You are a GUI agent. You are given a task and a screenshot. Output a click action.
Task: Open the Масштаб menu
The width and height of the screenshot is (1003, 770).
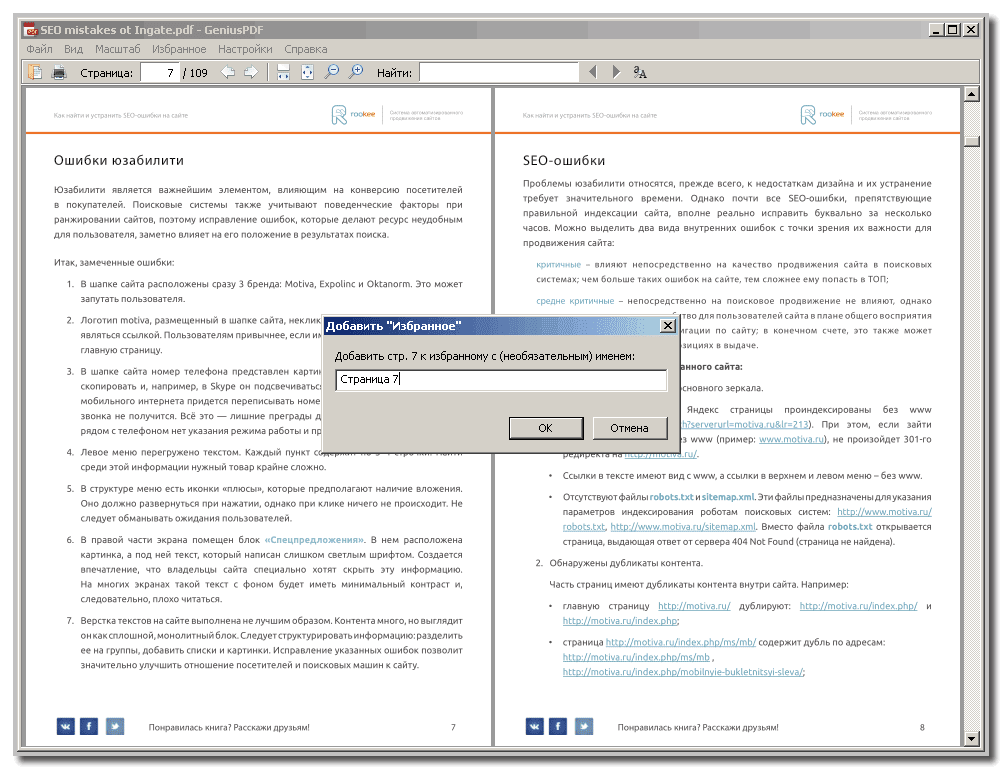point(118,49)
